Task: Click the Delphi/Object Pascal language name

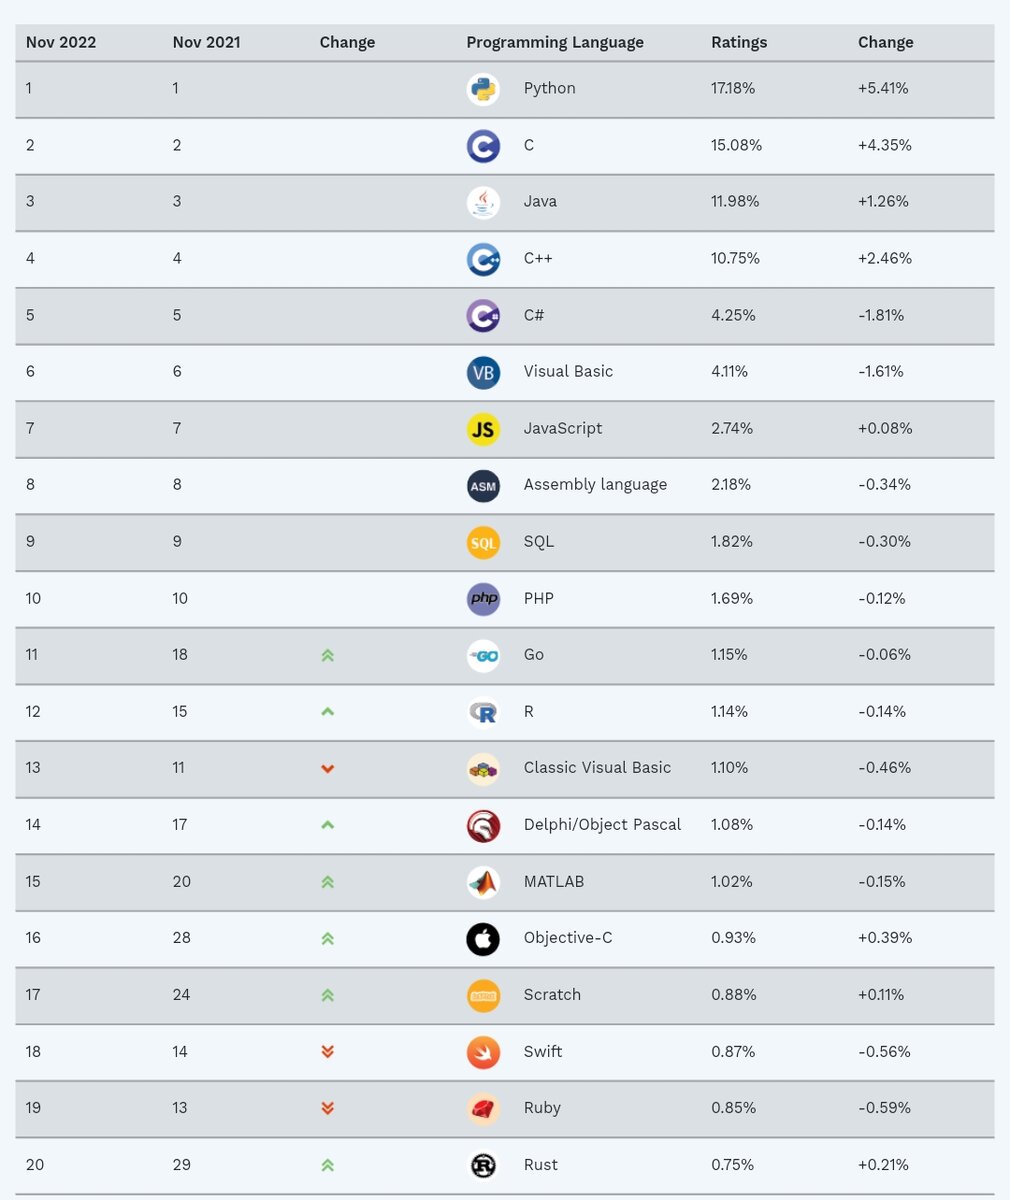Action: 602,825
